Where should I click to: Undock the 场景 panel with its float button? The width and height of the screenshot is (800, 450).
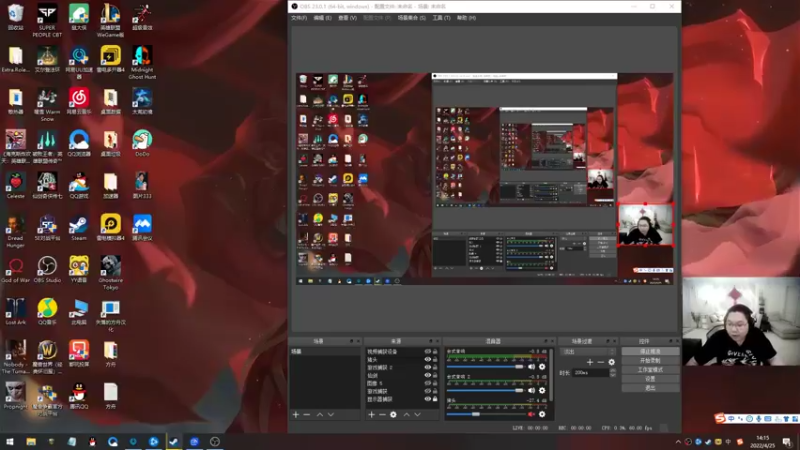click(351, 341)
